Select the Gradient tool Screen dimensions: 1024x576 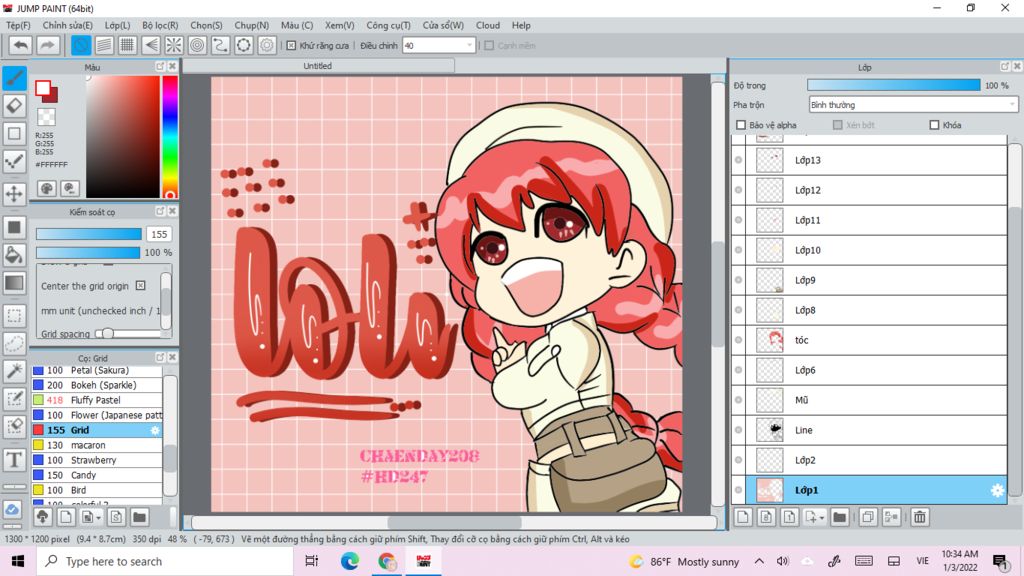point(14,283)
